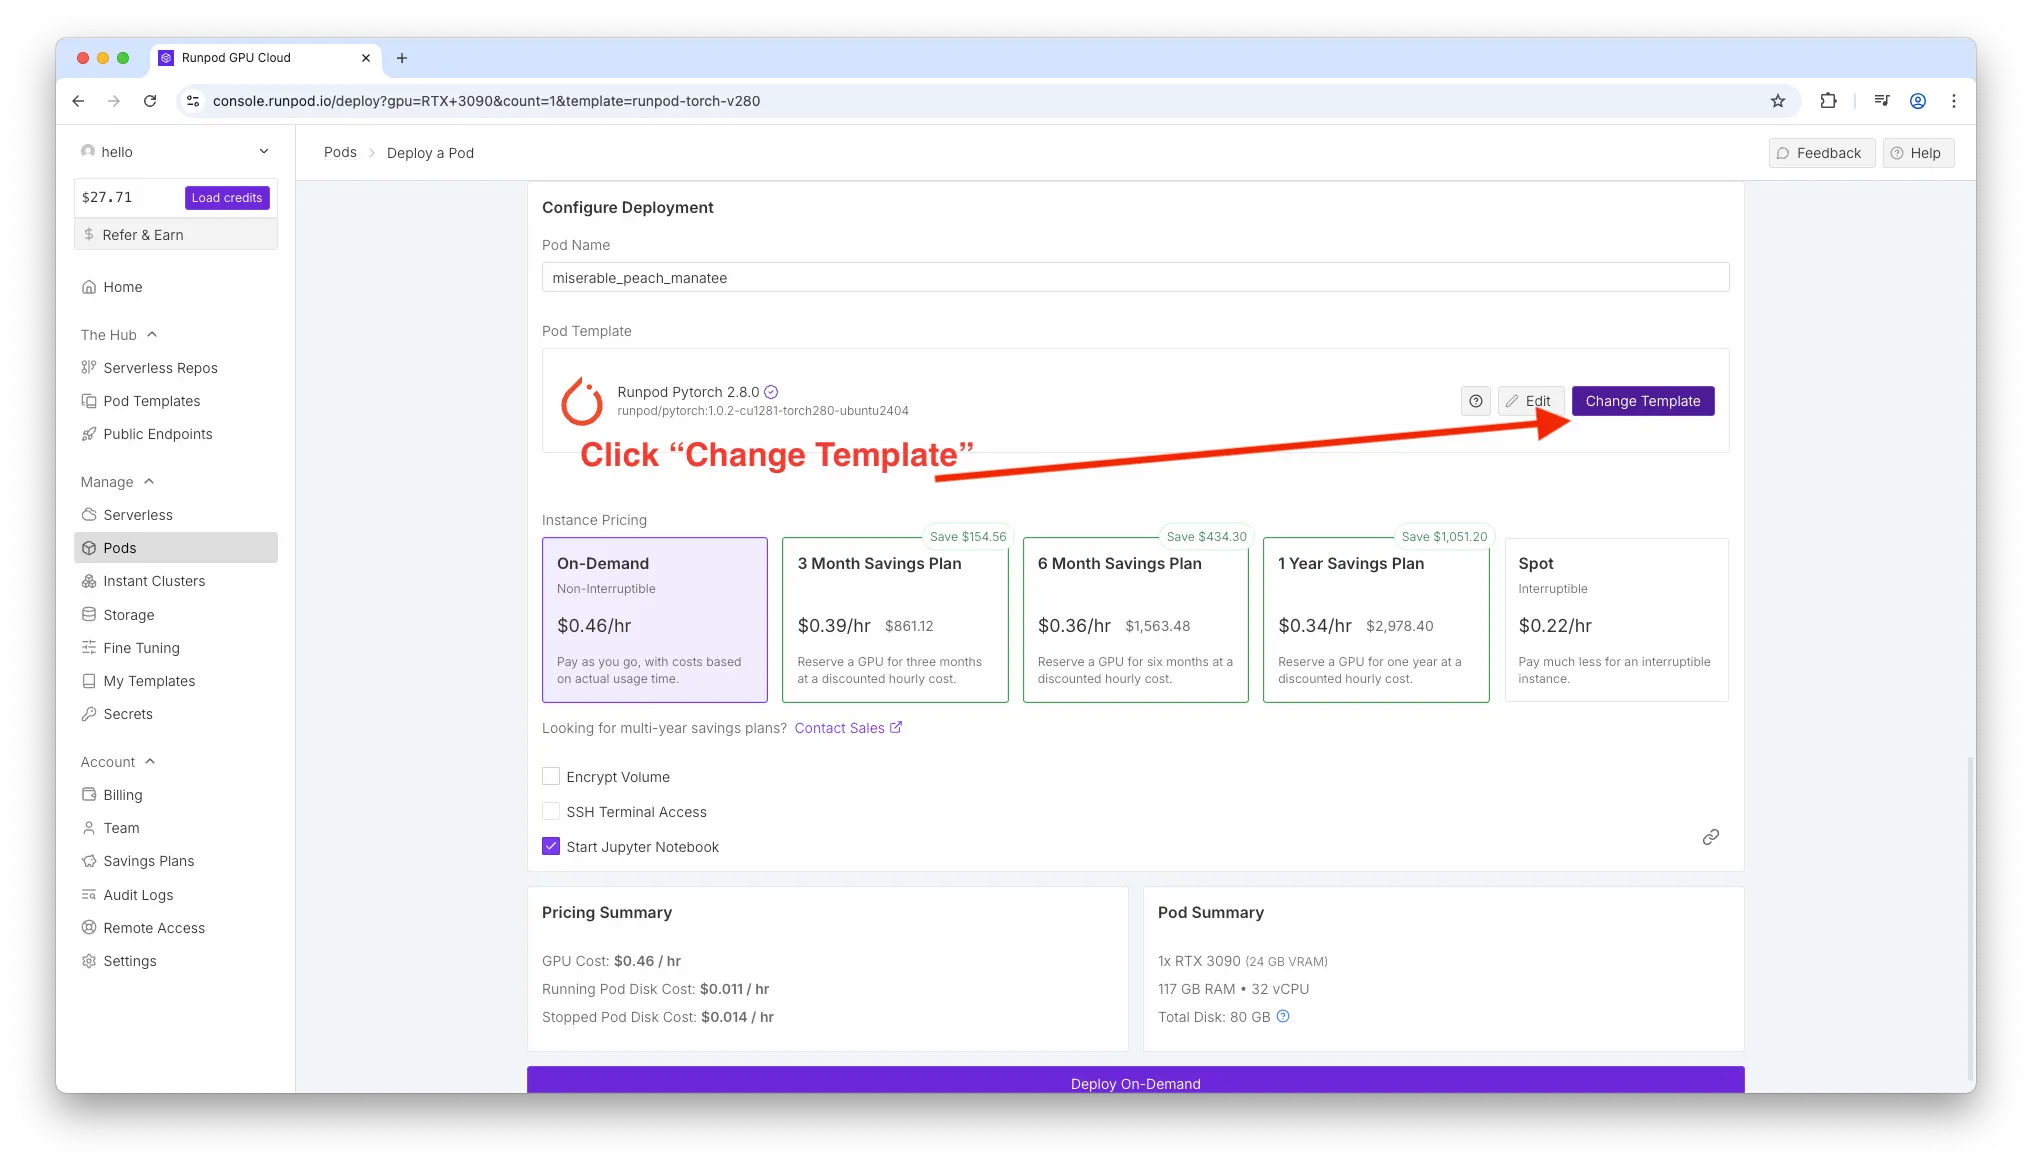Open the Feedback button
Viewport: 2032px width, 1167px height.
coord(1821,153)
